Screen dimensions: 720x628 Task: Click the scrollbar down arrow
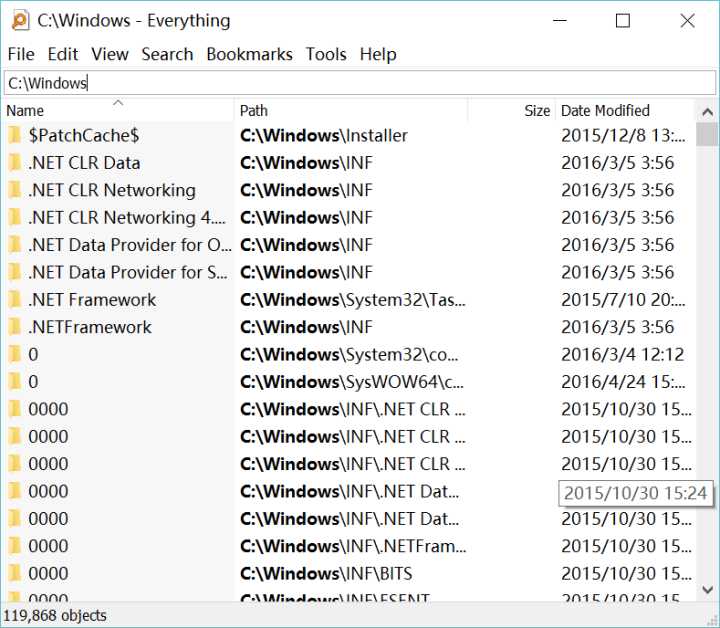point(708,589)
